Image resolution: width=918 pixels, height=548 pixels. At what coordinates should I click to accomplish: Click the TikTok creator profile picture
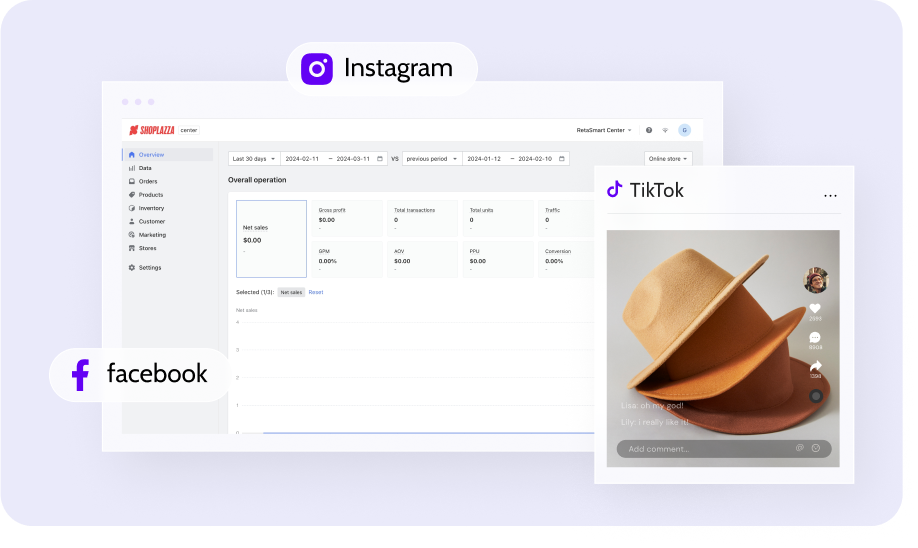point(816,280)
